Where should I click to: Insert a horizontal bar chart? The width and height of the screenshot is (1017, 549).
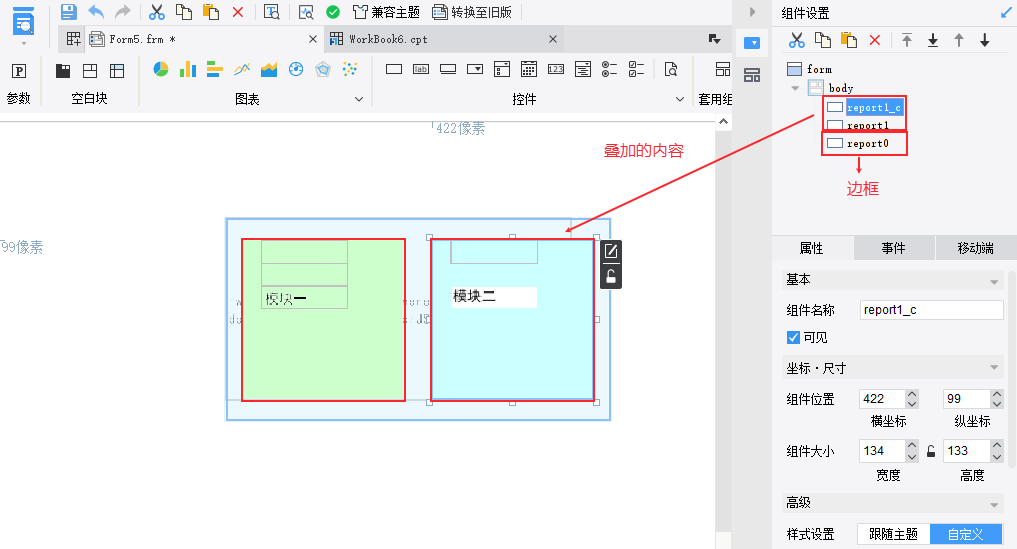click(215, 69)
